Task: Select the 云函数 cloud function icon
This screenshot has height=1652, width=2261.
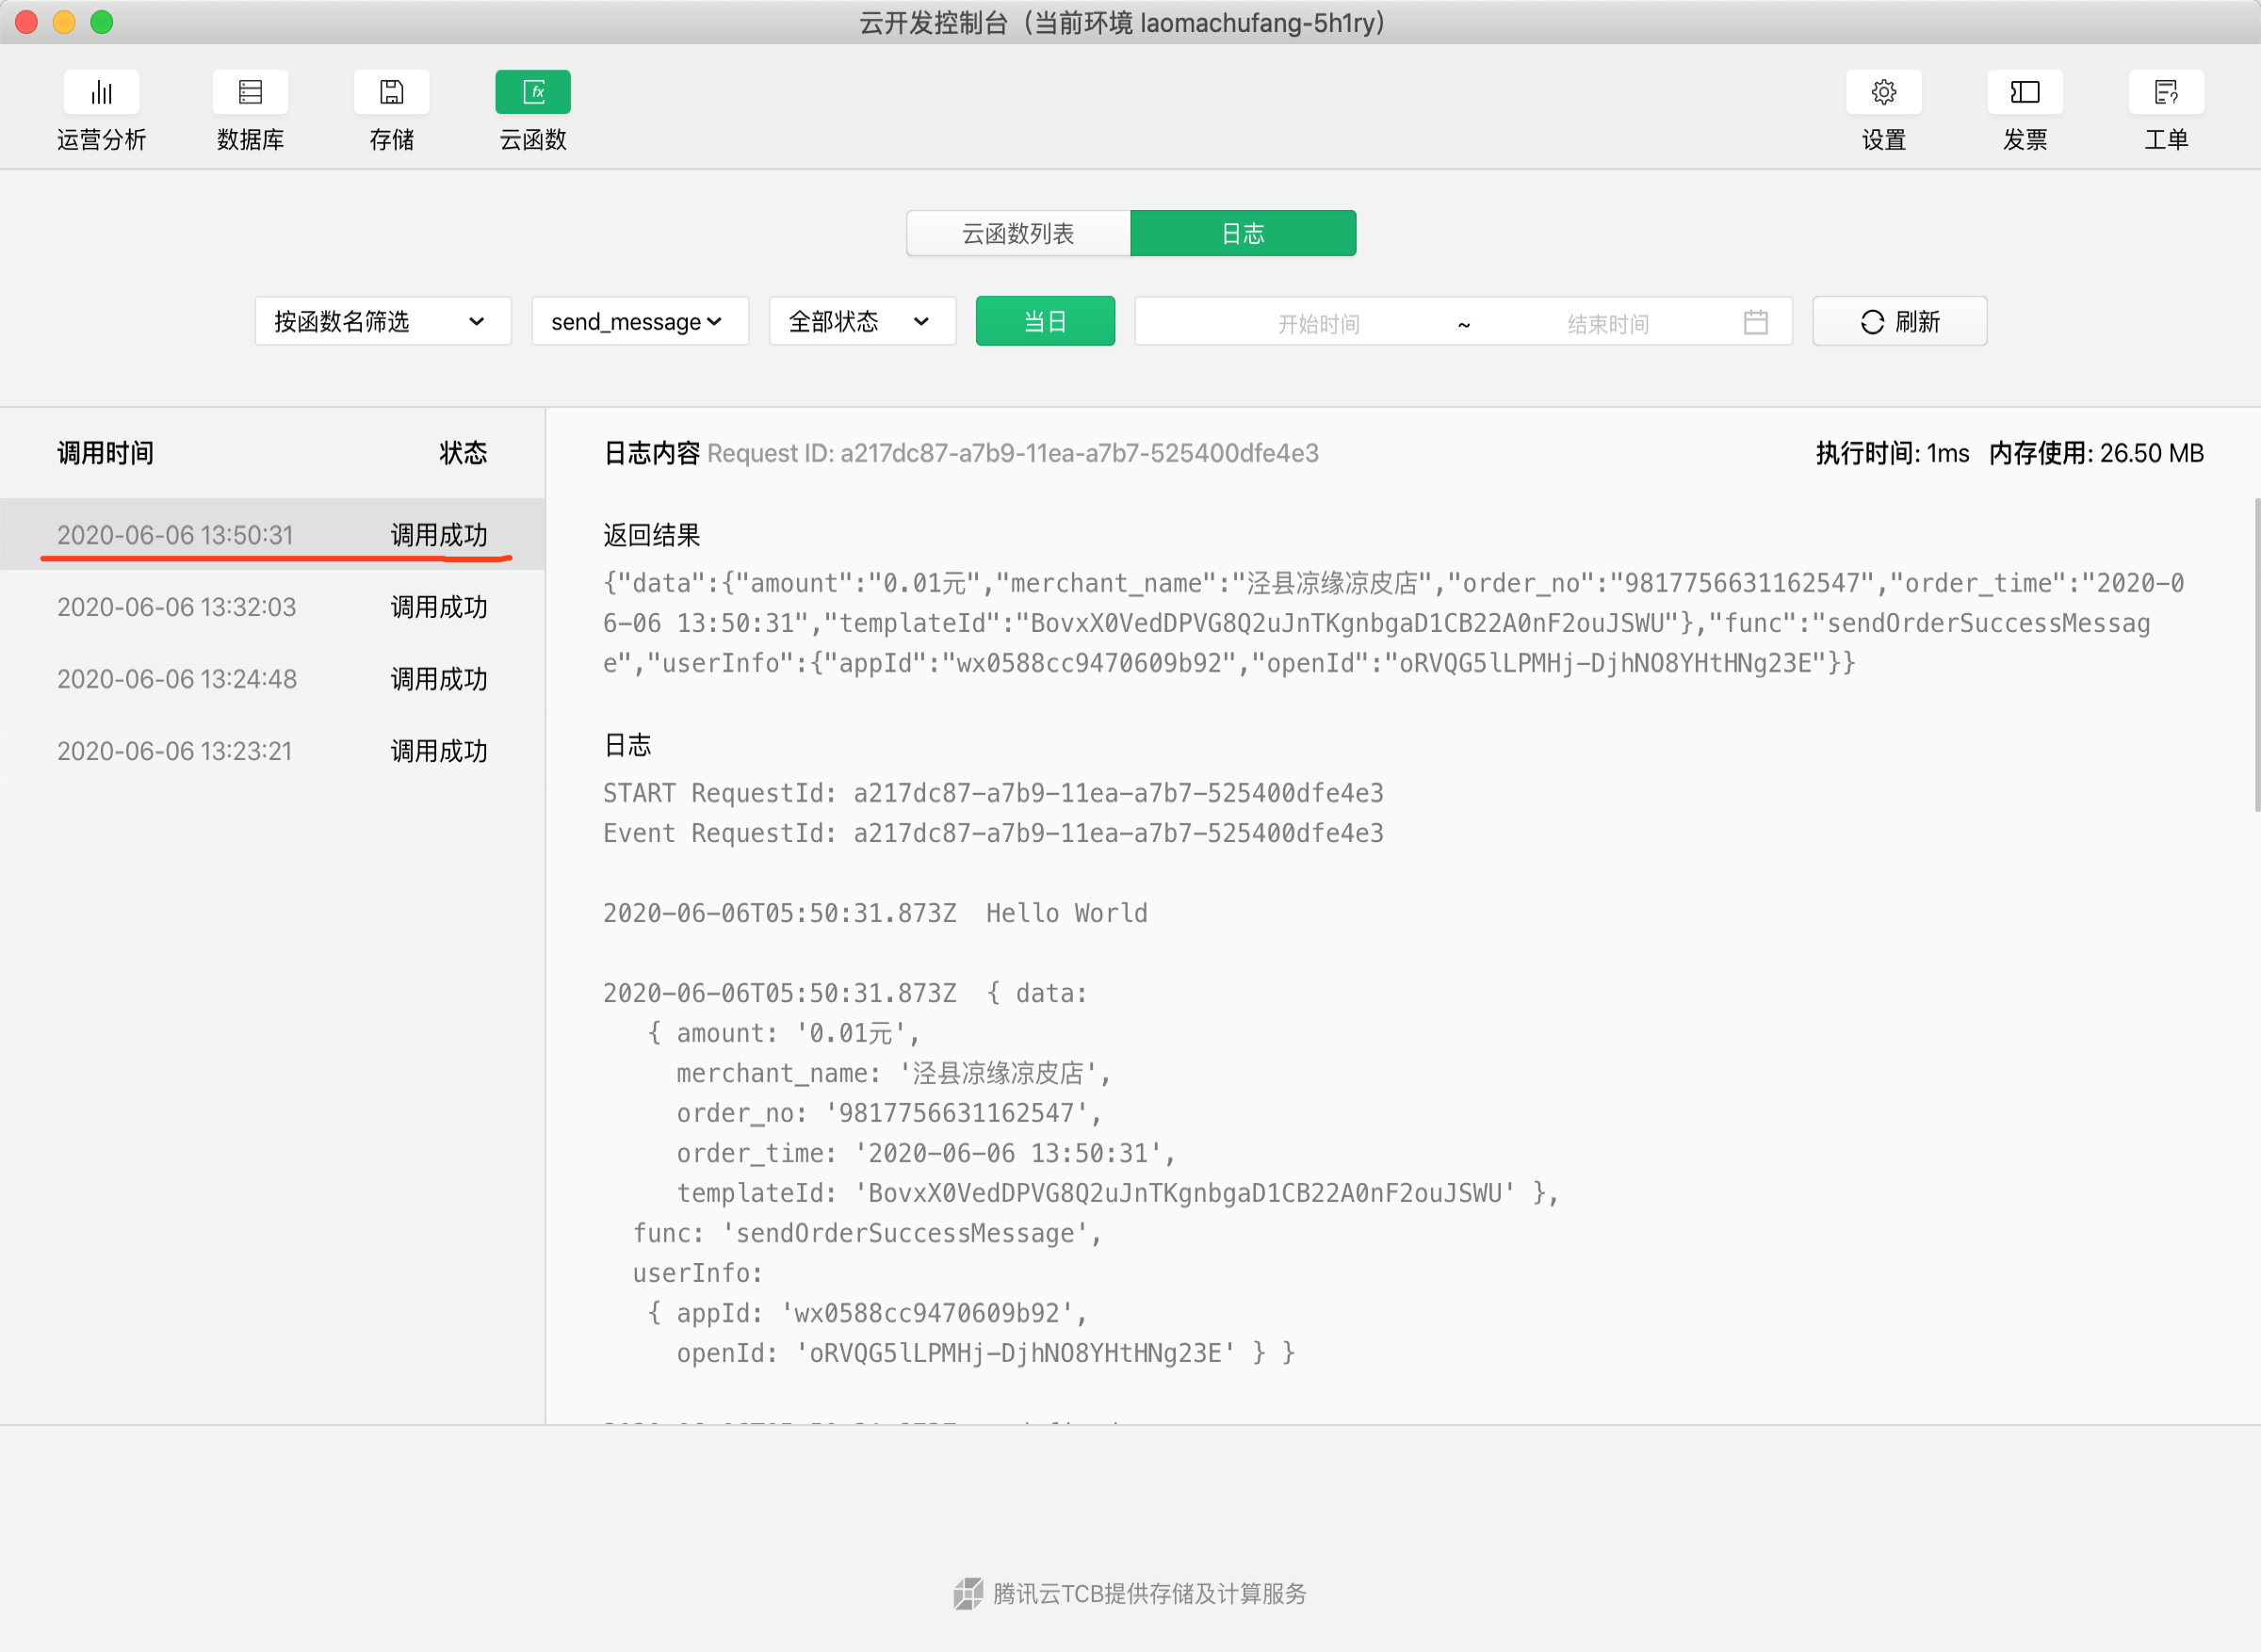Action: click(x=532, y=93)
